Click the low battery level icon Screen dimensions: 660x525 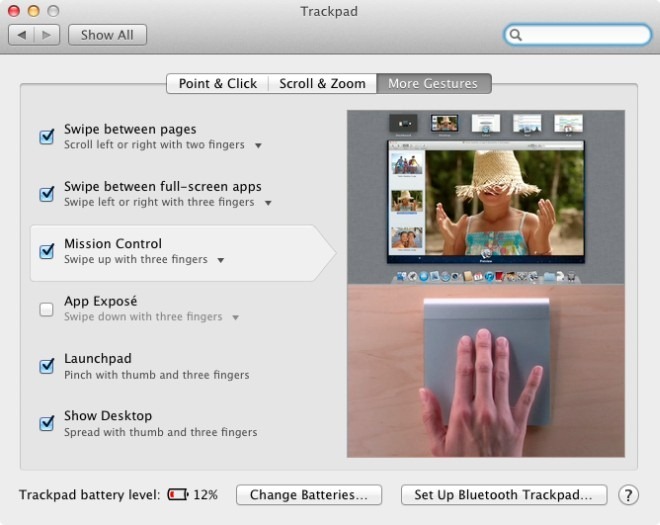(x=178, y=494)
